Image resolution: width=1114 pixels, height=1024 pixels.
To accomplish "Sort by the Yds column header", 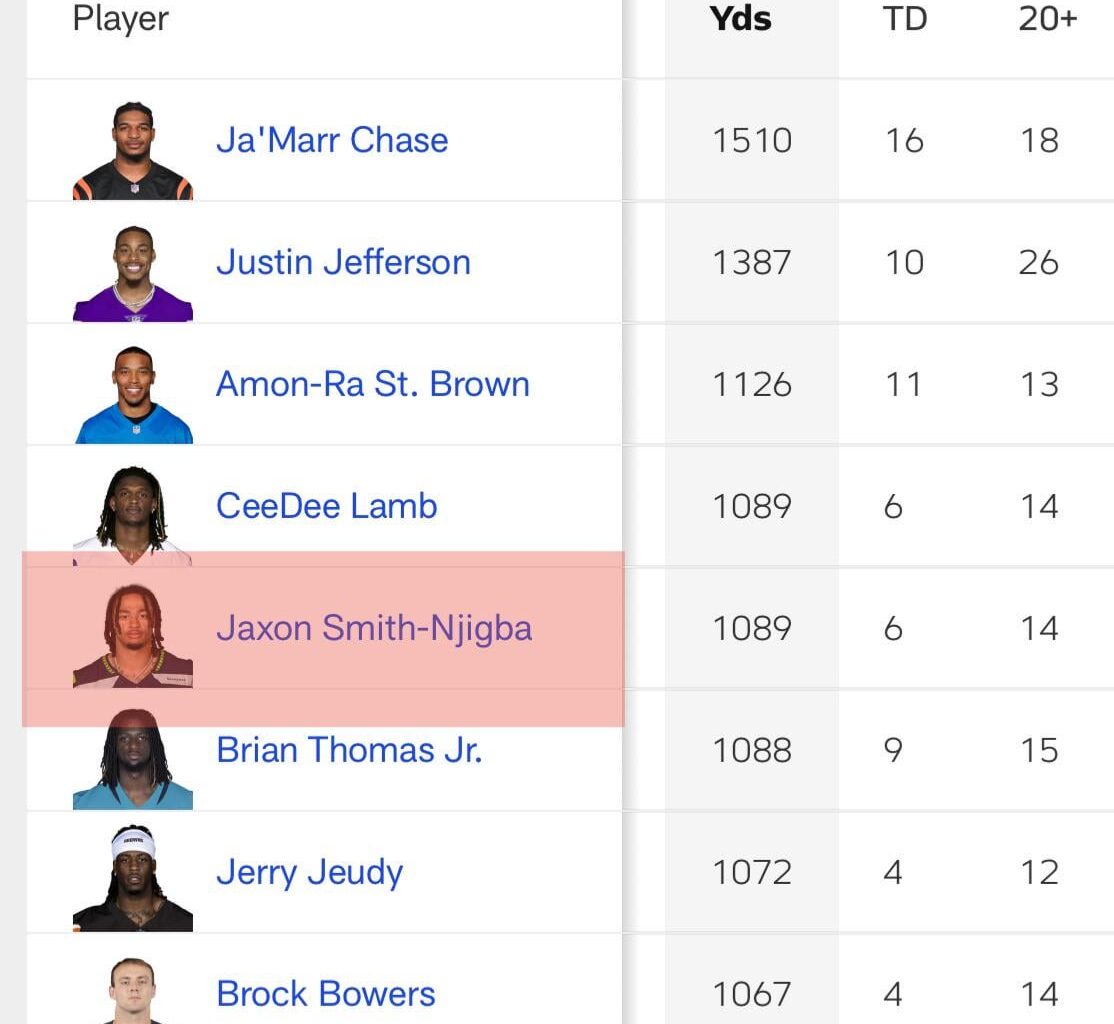I will coord(740,19).
